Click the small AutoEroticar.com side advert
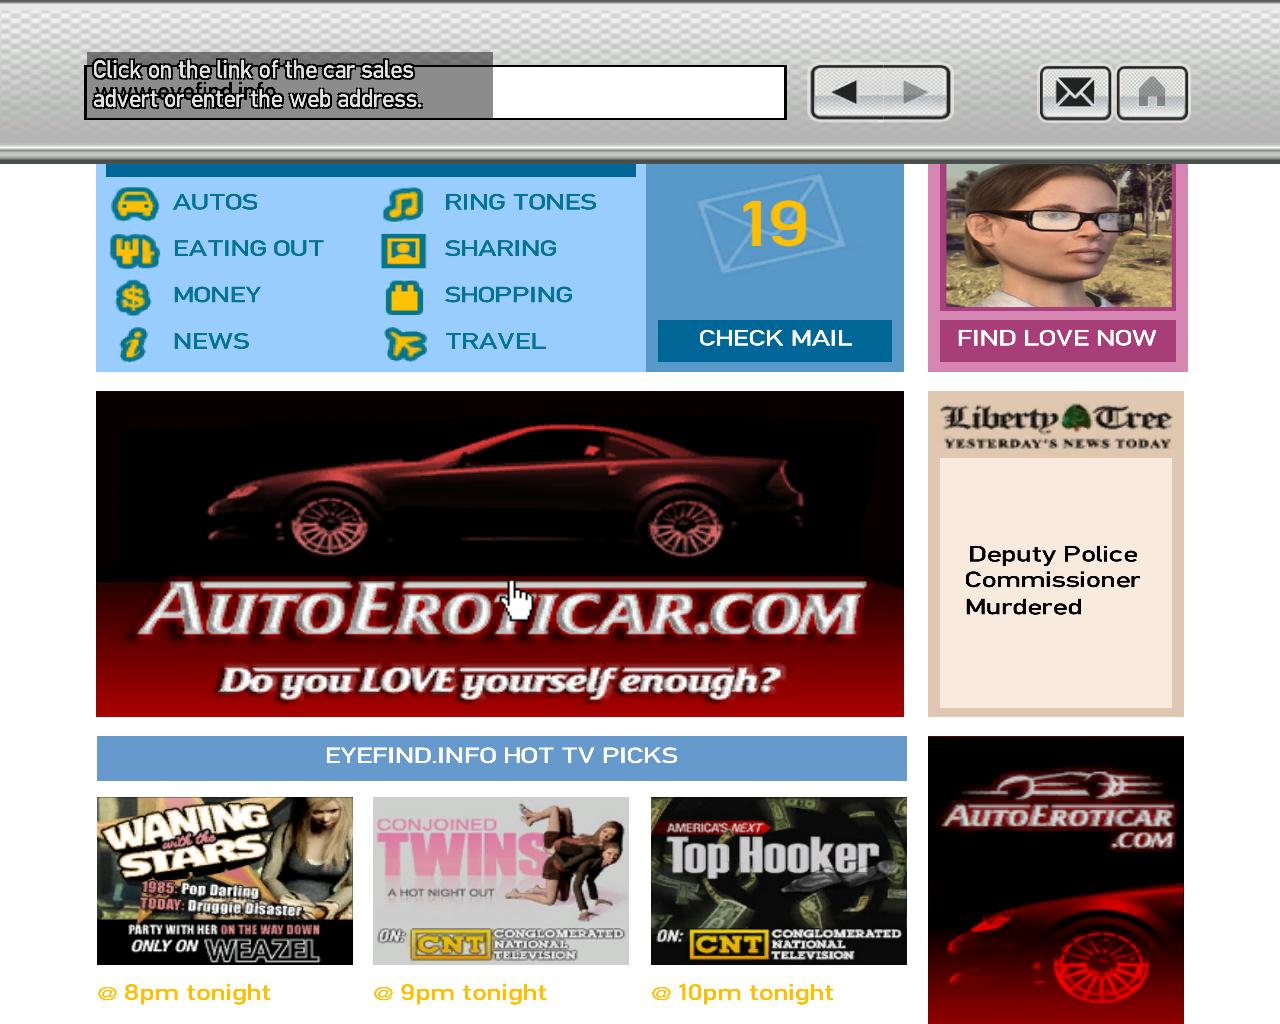 coord(1056,880)
